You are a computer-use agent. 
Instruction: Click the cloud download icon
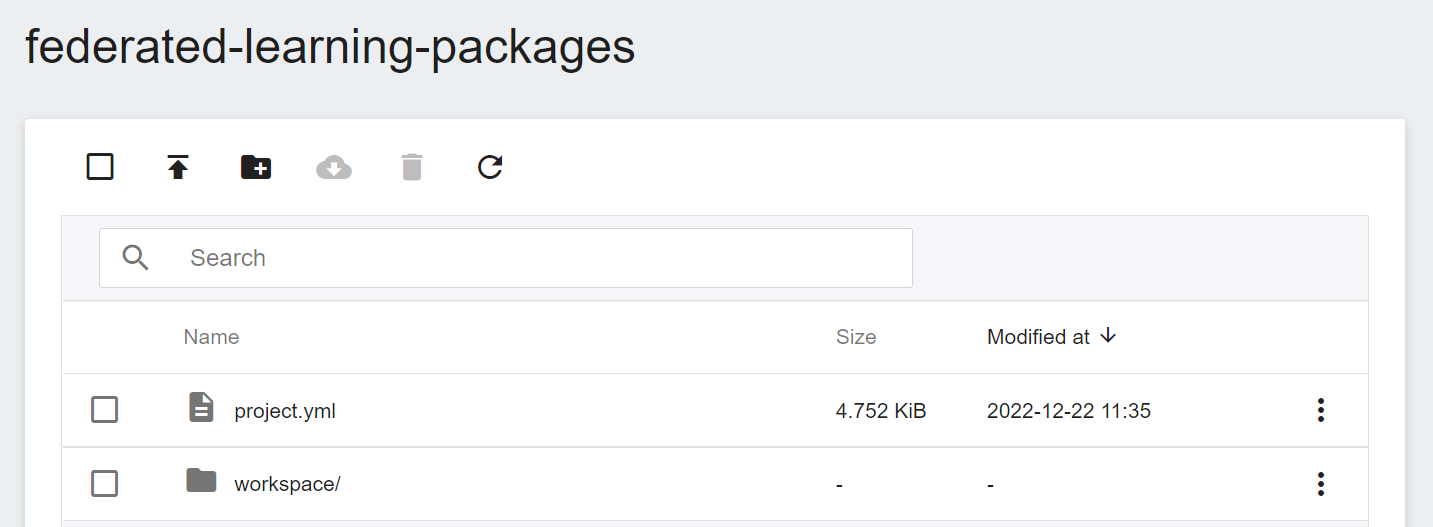(334, 167)
